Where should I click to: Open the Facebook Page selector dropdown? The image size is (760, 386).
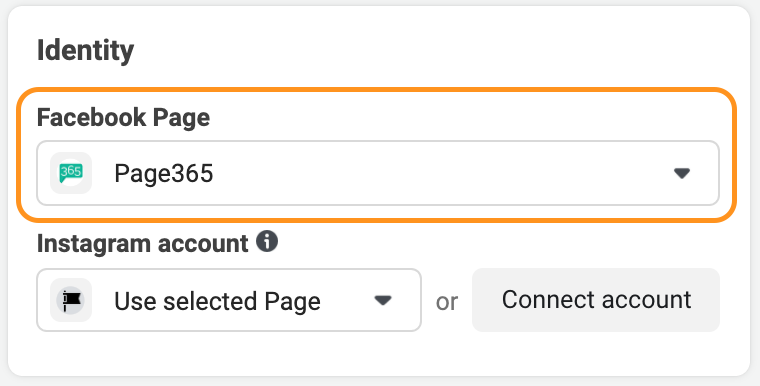pos(378,173)
